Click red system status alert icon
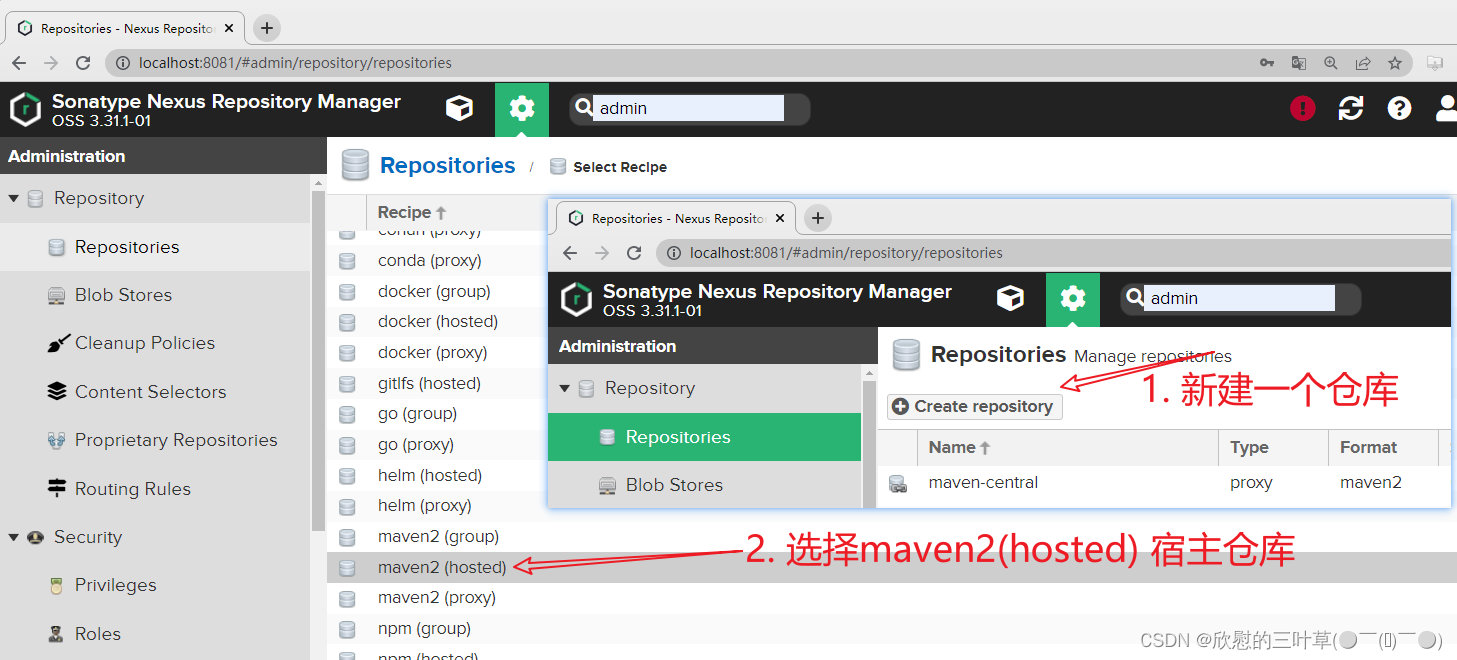 pos(1302,108)
